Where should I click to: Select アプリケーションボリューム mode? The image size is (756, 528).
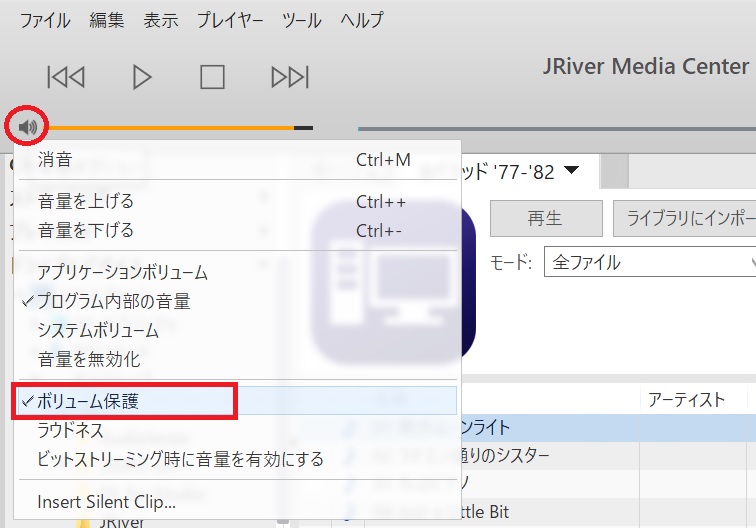(237, 272)
